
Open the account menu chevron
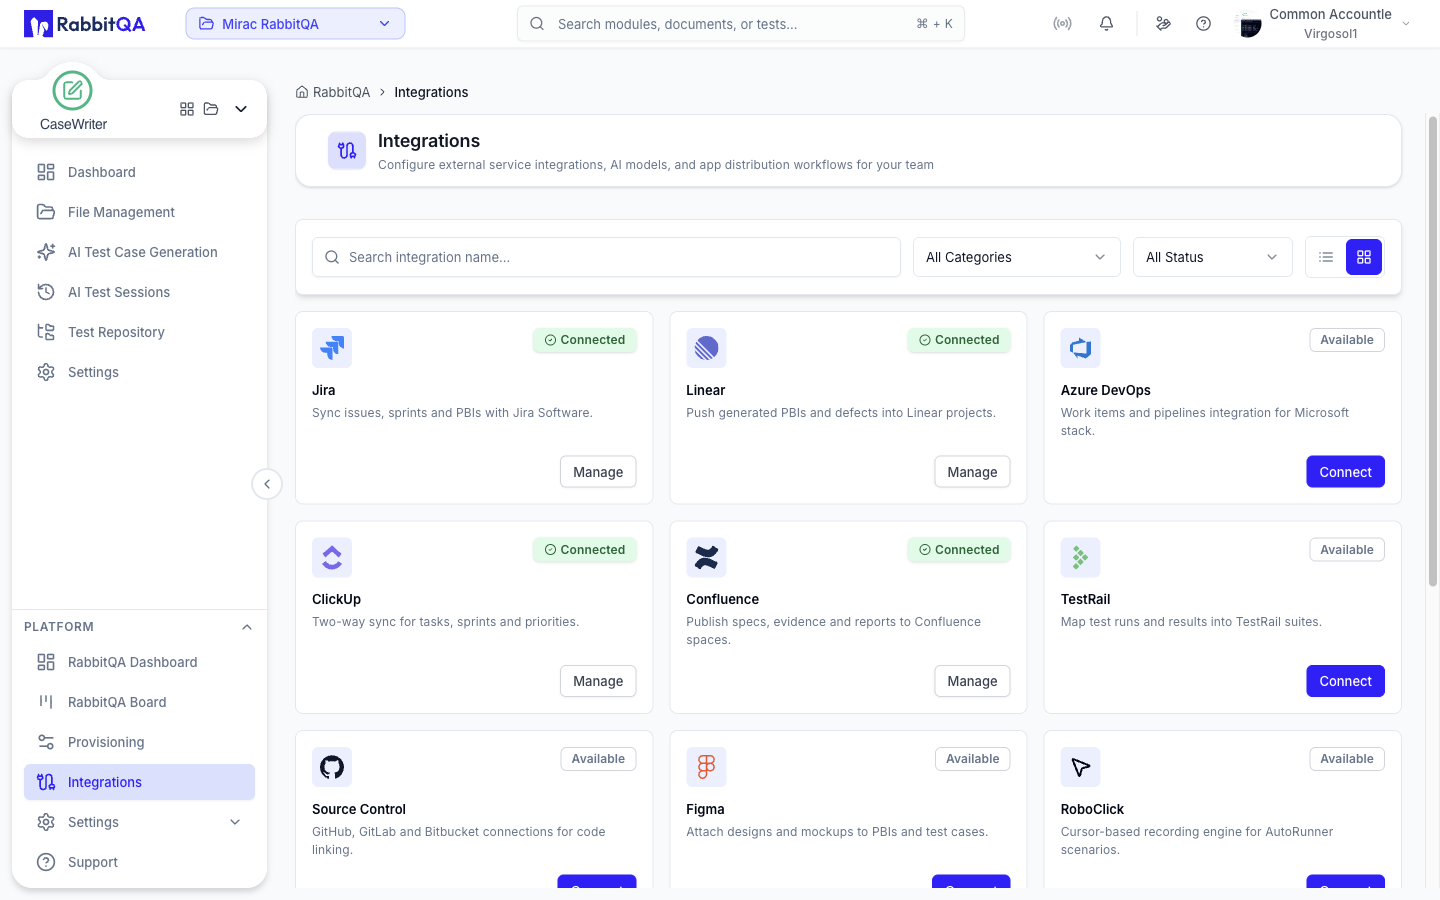click(1406, 24)
